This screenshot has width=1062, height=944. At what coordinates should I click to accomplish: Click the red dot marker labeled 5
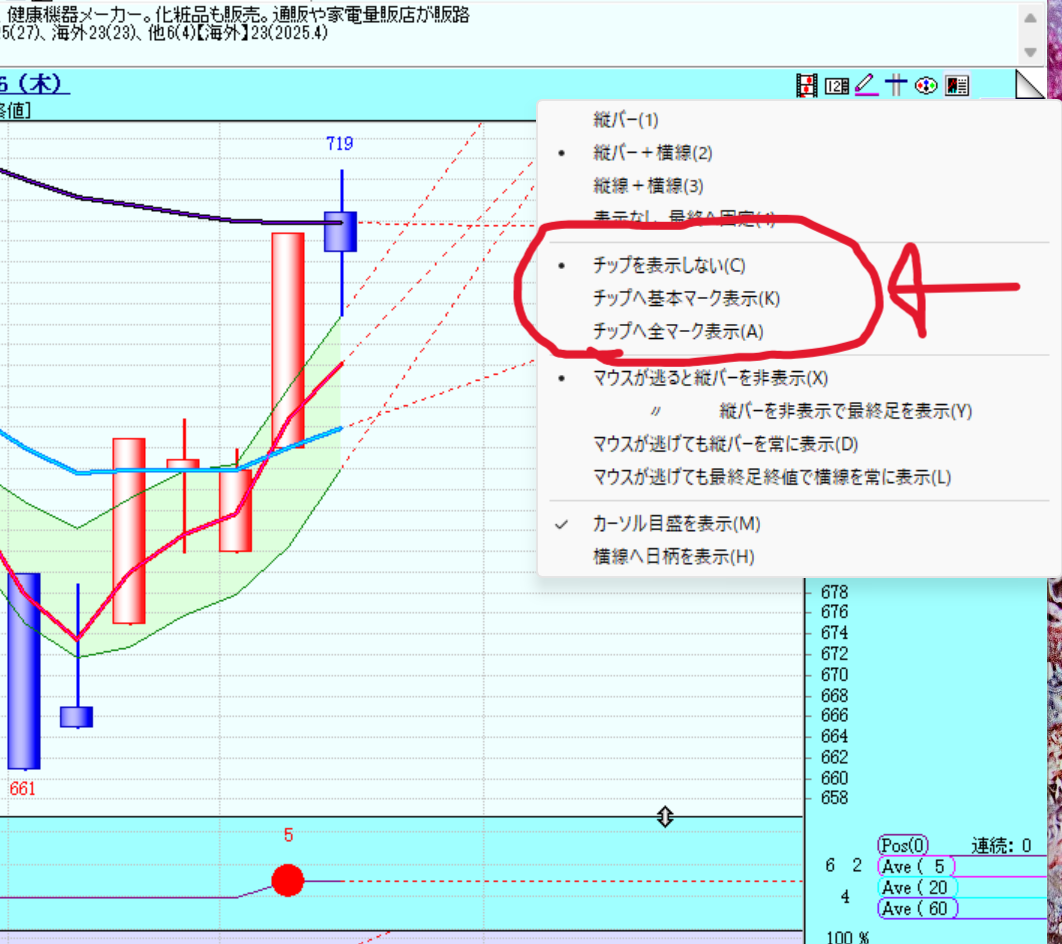(288, 880)
